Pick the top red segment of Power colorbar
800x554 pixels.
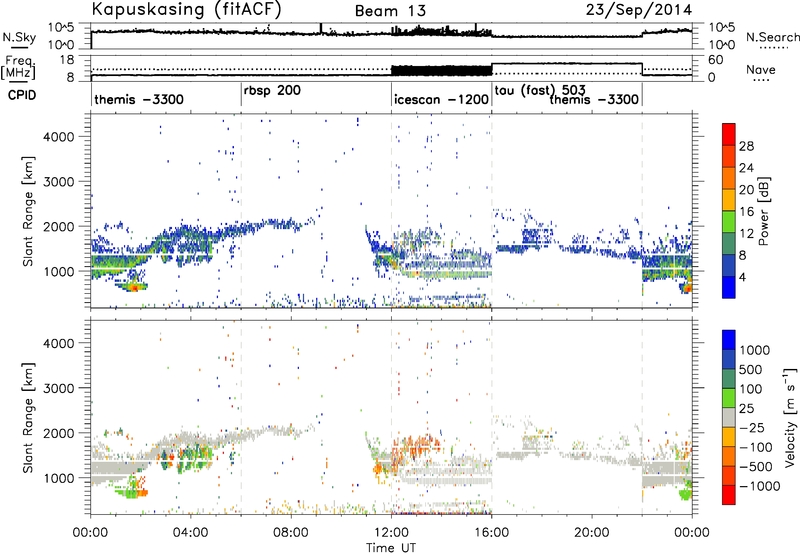tap(729, 134)
